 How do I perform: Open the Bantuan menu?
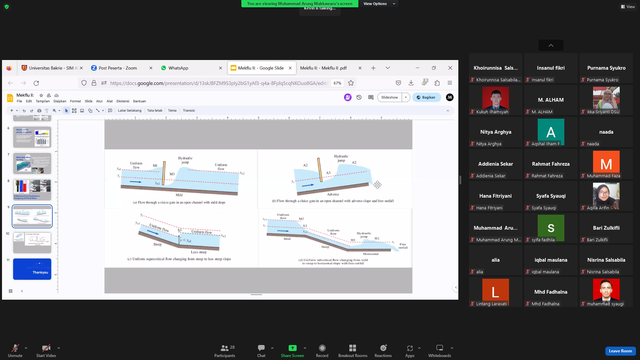[139, 101]
